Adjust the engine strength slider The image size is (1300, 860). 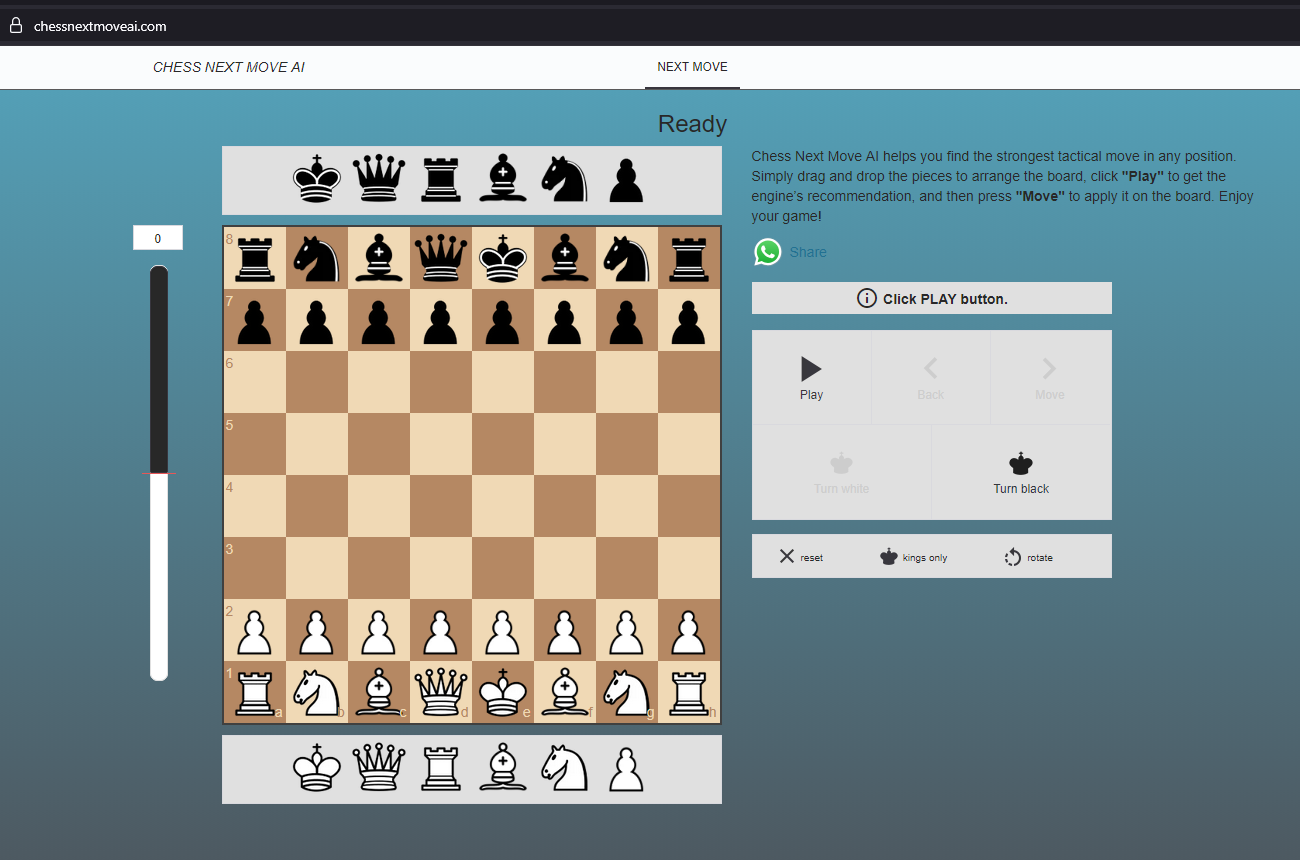[x=158, y=470]
